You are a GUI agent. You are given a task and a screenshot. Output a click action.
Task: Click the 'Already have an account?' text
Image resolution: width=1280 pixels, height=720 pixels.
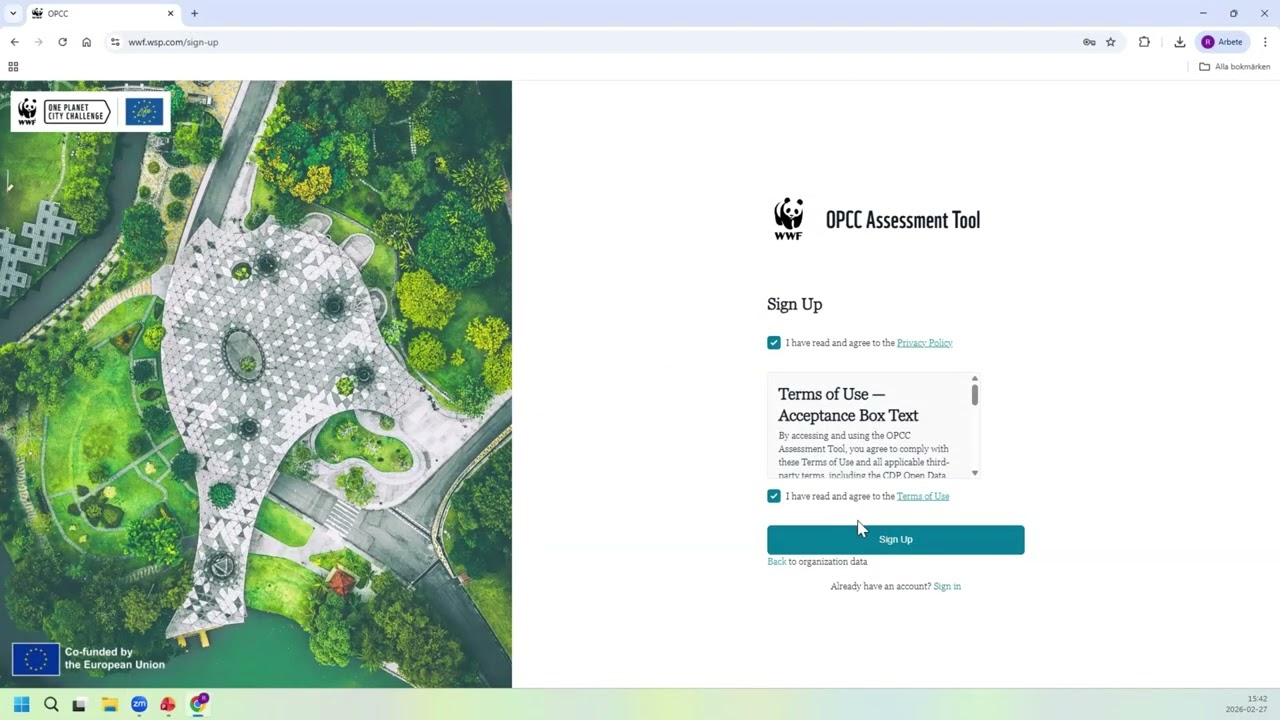coord(880,586)
